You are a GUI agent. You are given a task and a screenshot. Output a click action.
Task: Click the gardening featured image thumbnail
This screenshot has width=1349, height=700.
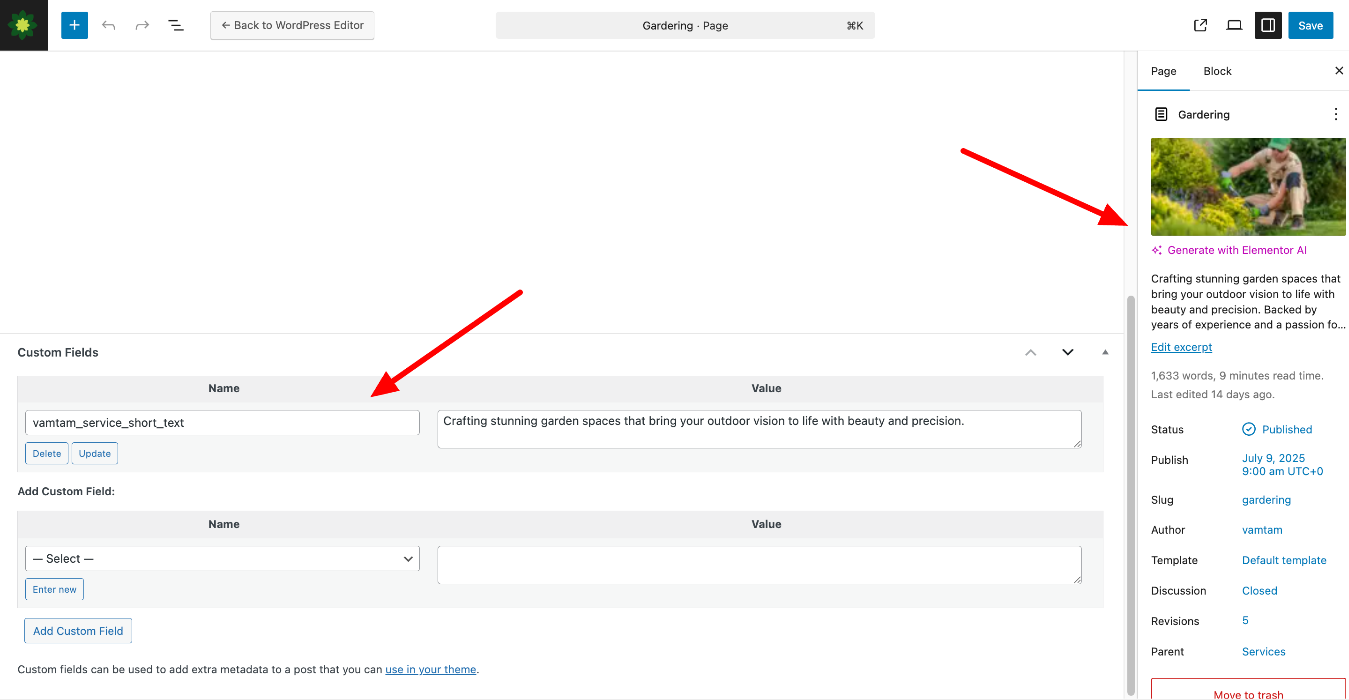click(x=1248, y=187)
